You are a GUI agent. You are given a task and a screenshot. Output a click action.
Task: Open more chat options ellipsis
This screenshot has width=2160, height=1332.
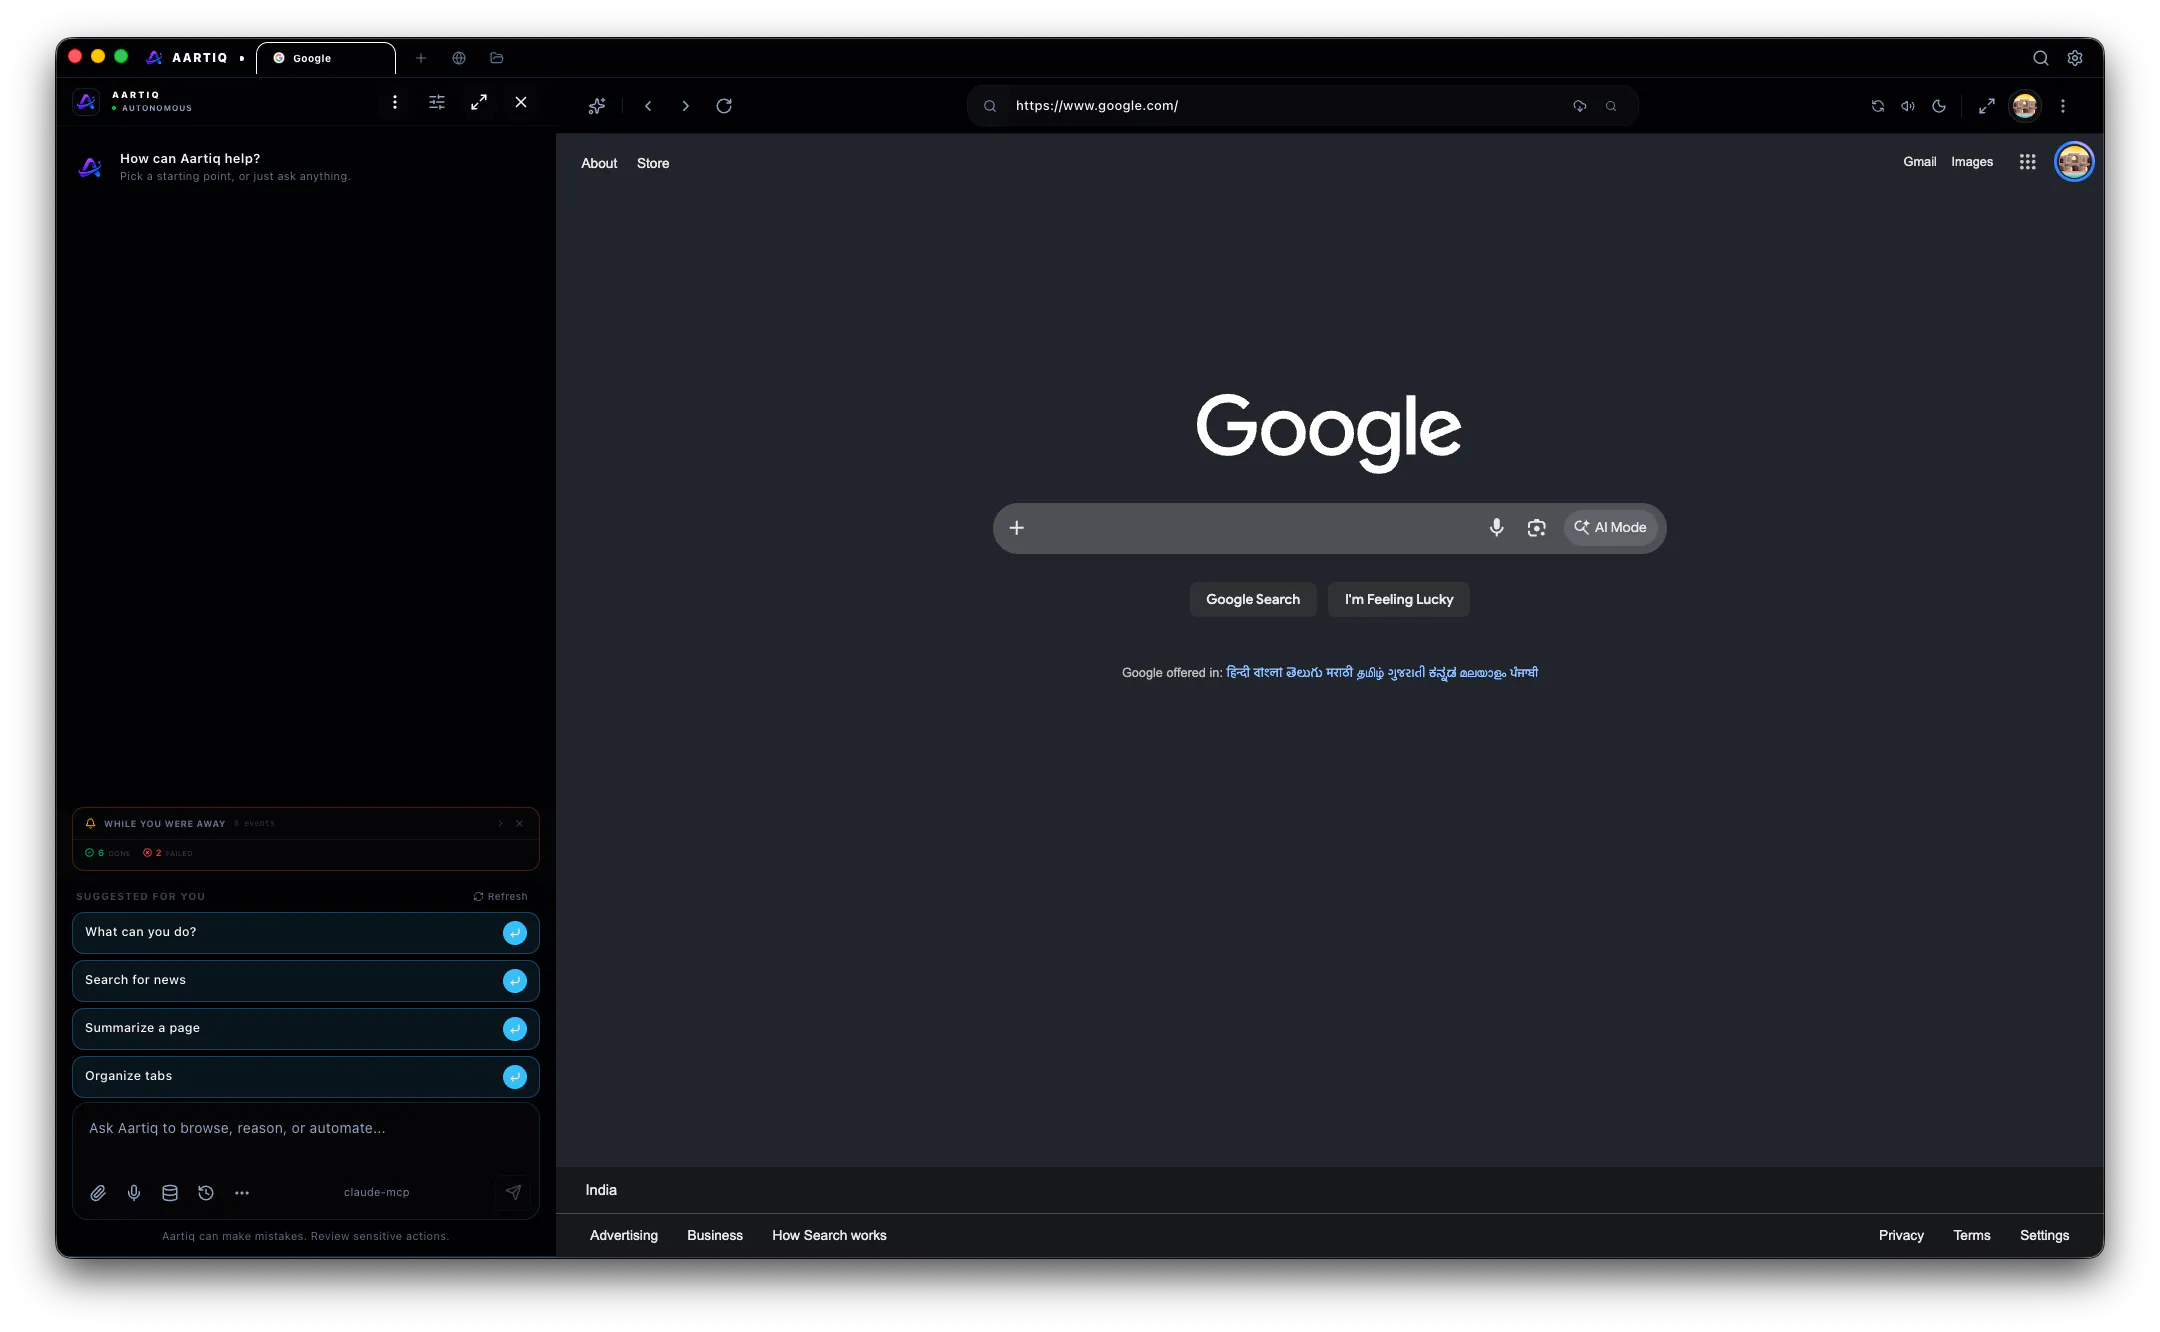tap(242, 1193)
